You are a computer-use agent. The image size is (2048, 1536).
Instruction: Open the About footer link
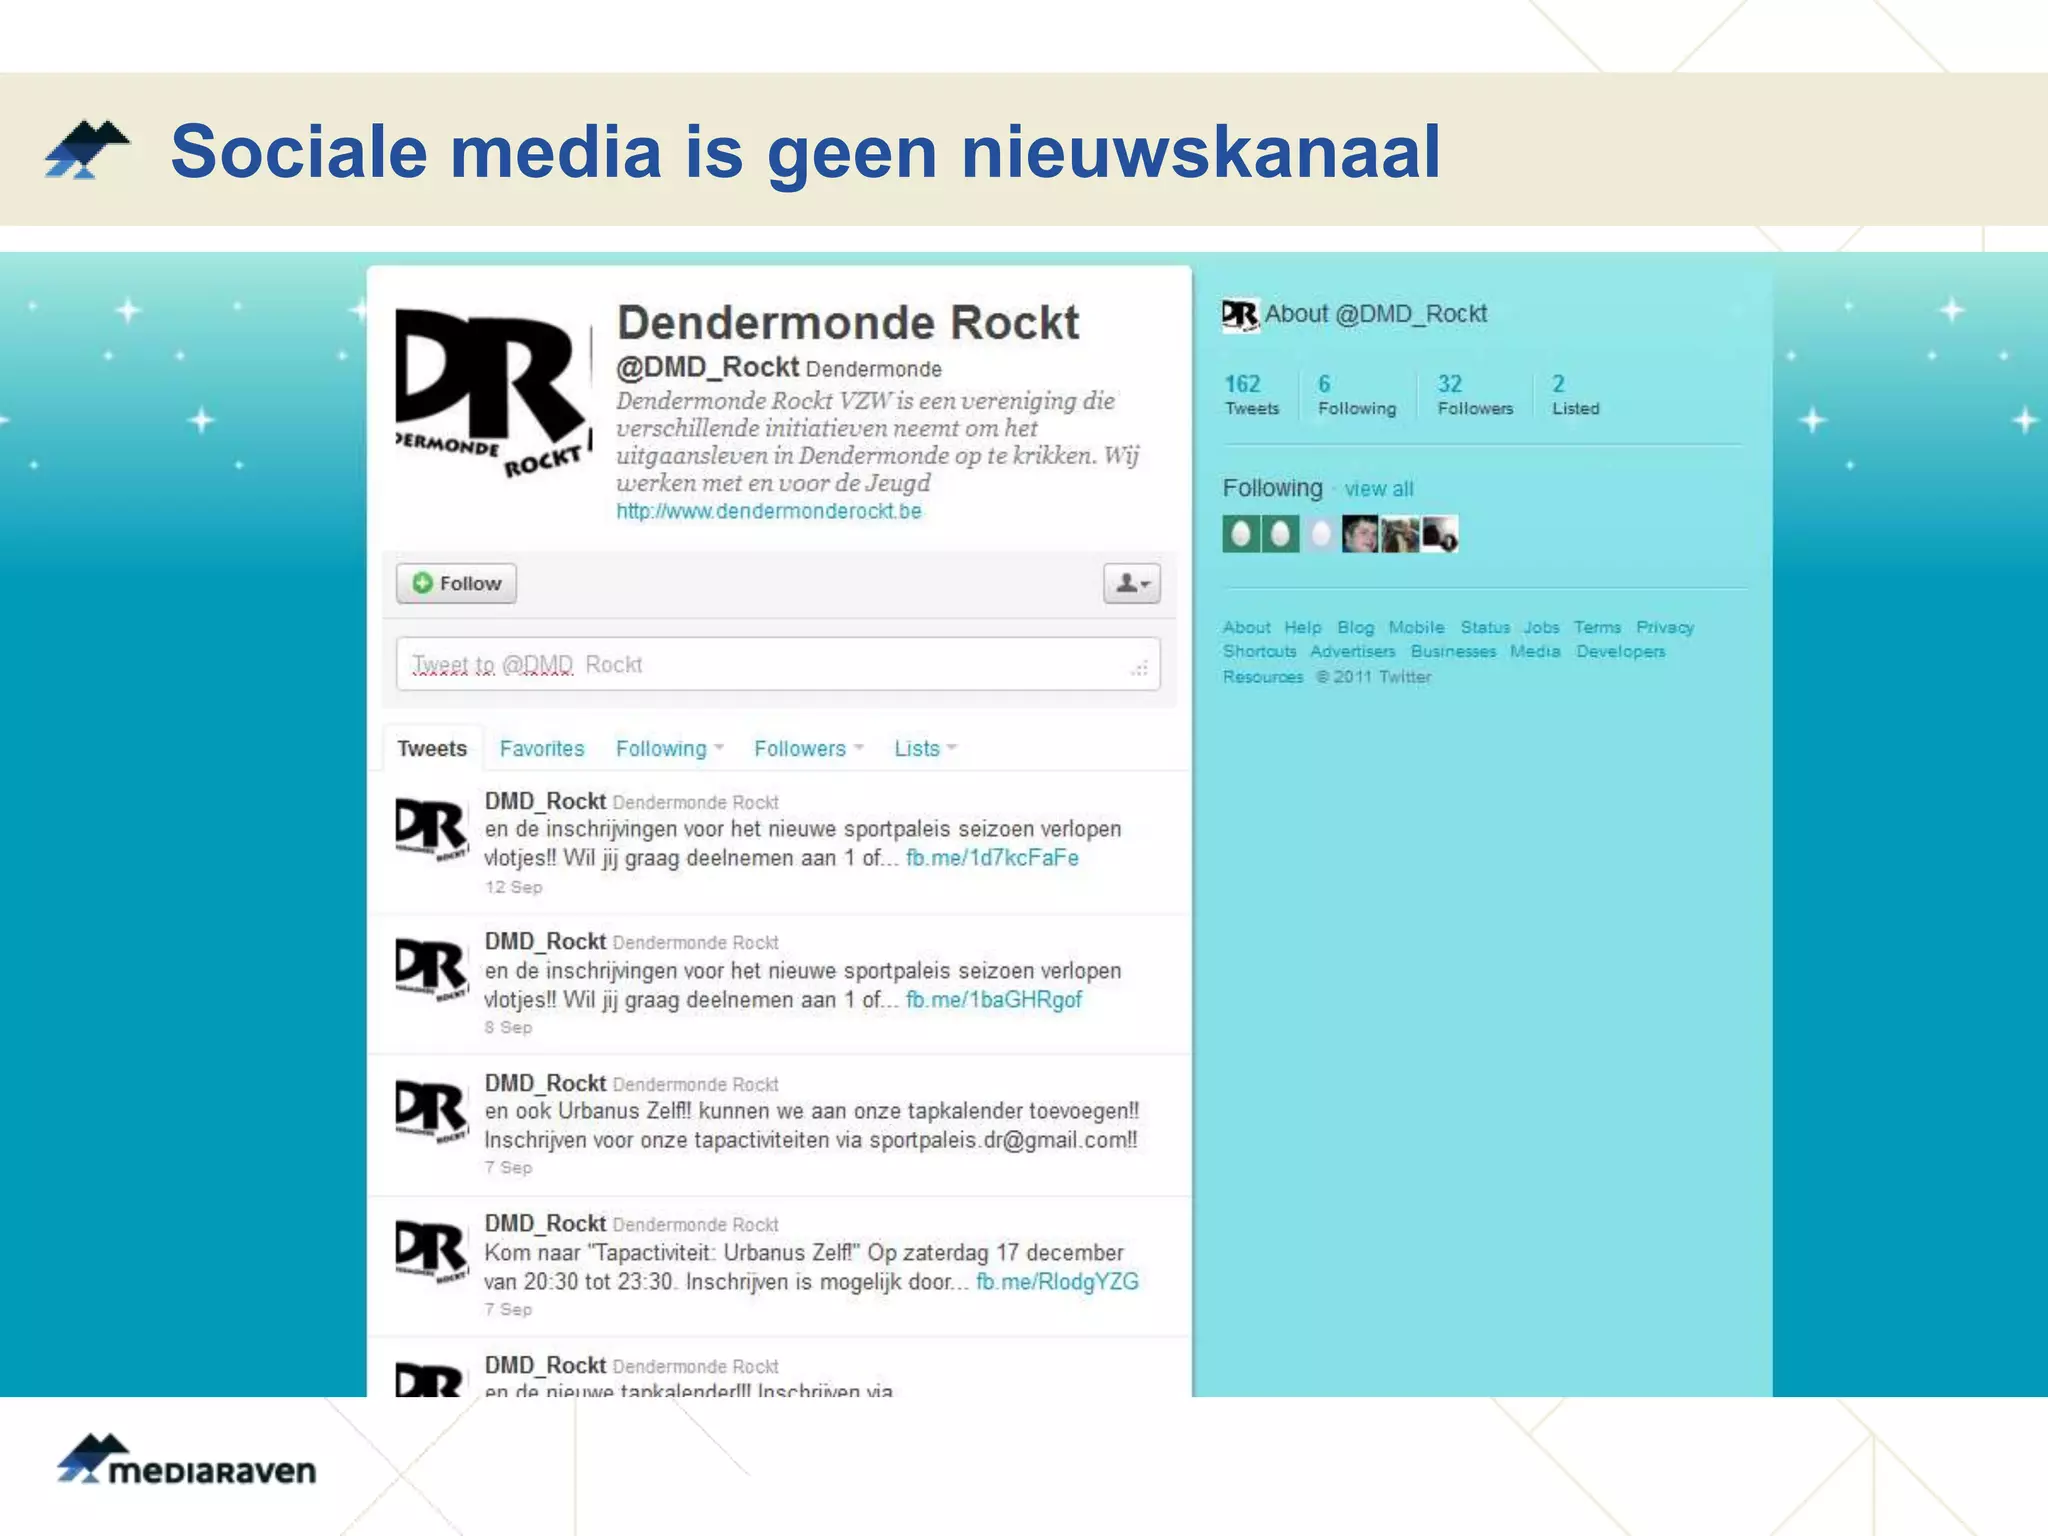click(x=1246, y=627)
